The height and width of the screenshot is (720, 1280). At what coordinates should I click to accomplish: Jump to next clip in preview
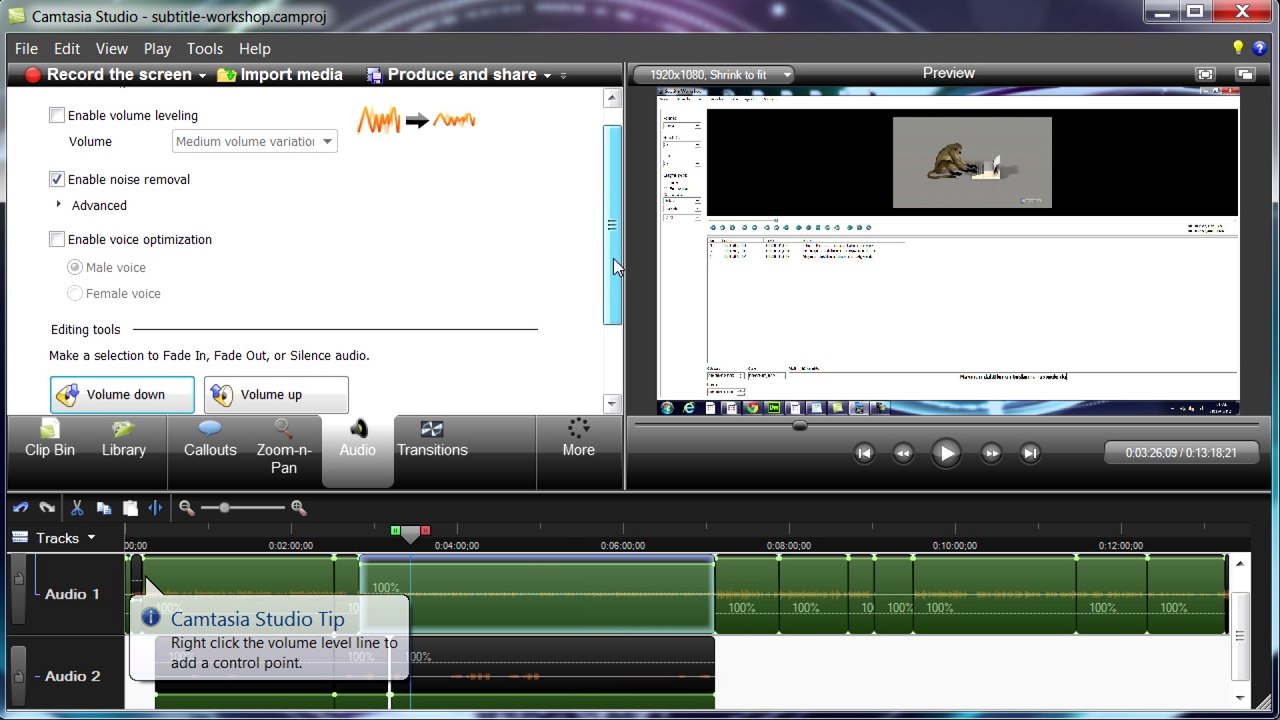(1030, 453)
